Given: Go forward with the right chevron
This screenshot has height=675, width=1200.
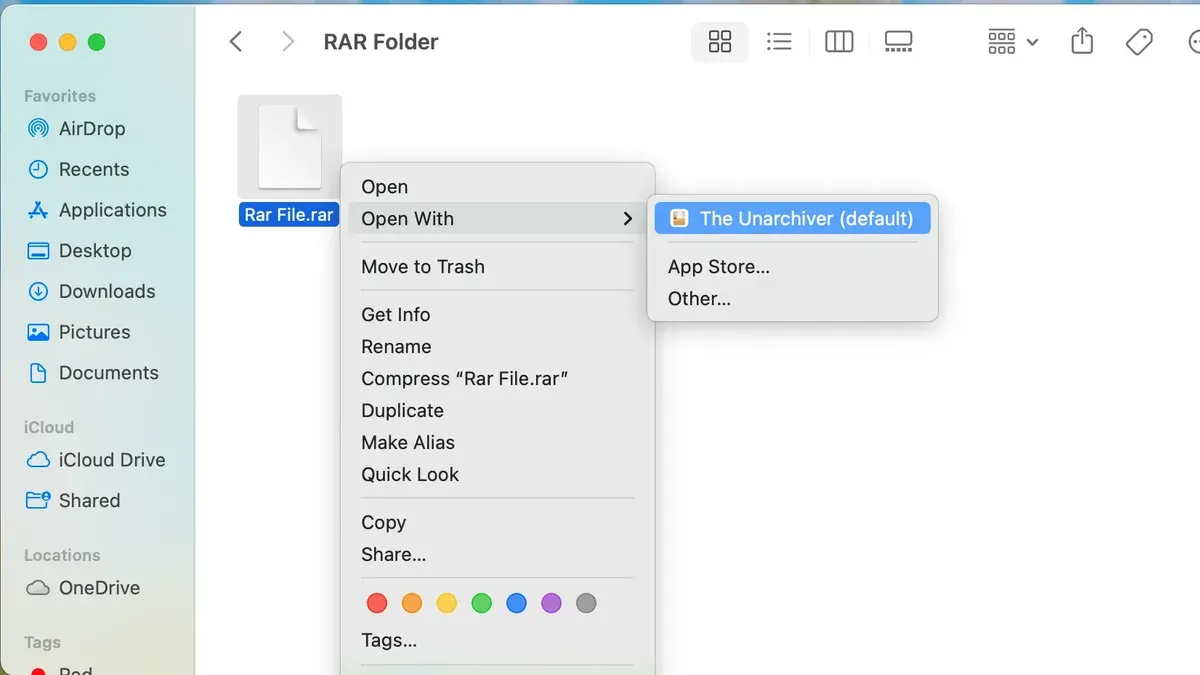Looking at the screenshot, I should 288,41.
